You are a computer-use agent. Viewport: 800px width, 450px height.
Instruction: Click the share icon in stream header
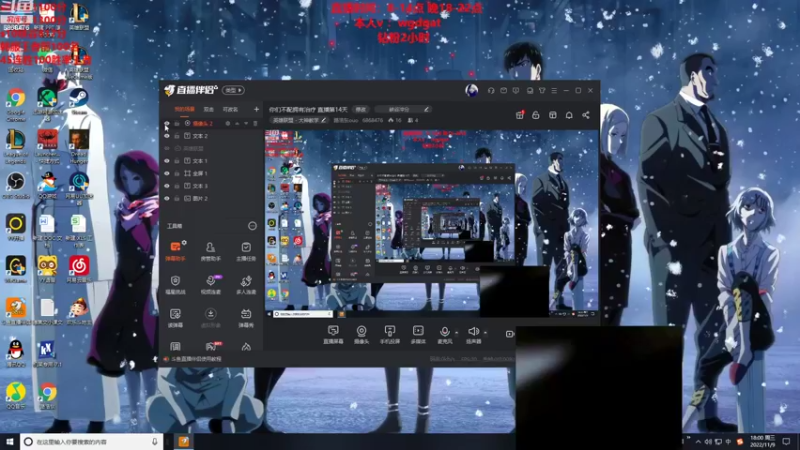pos(586,115)
